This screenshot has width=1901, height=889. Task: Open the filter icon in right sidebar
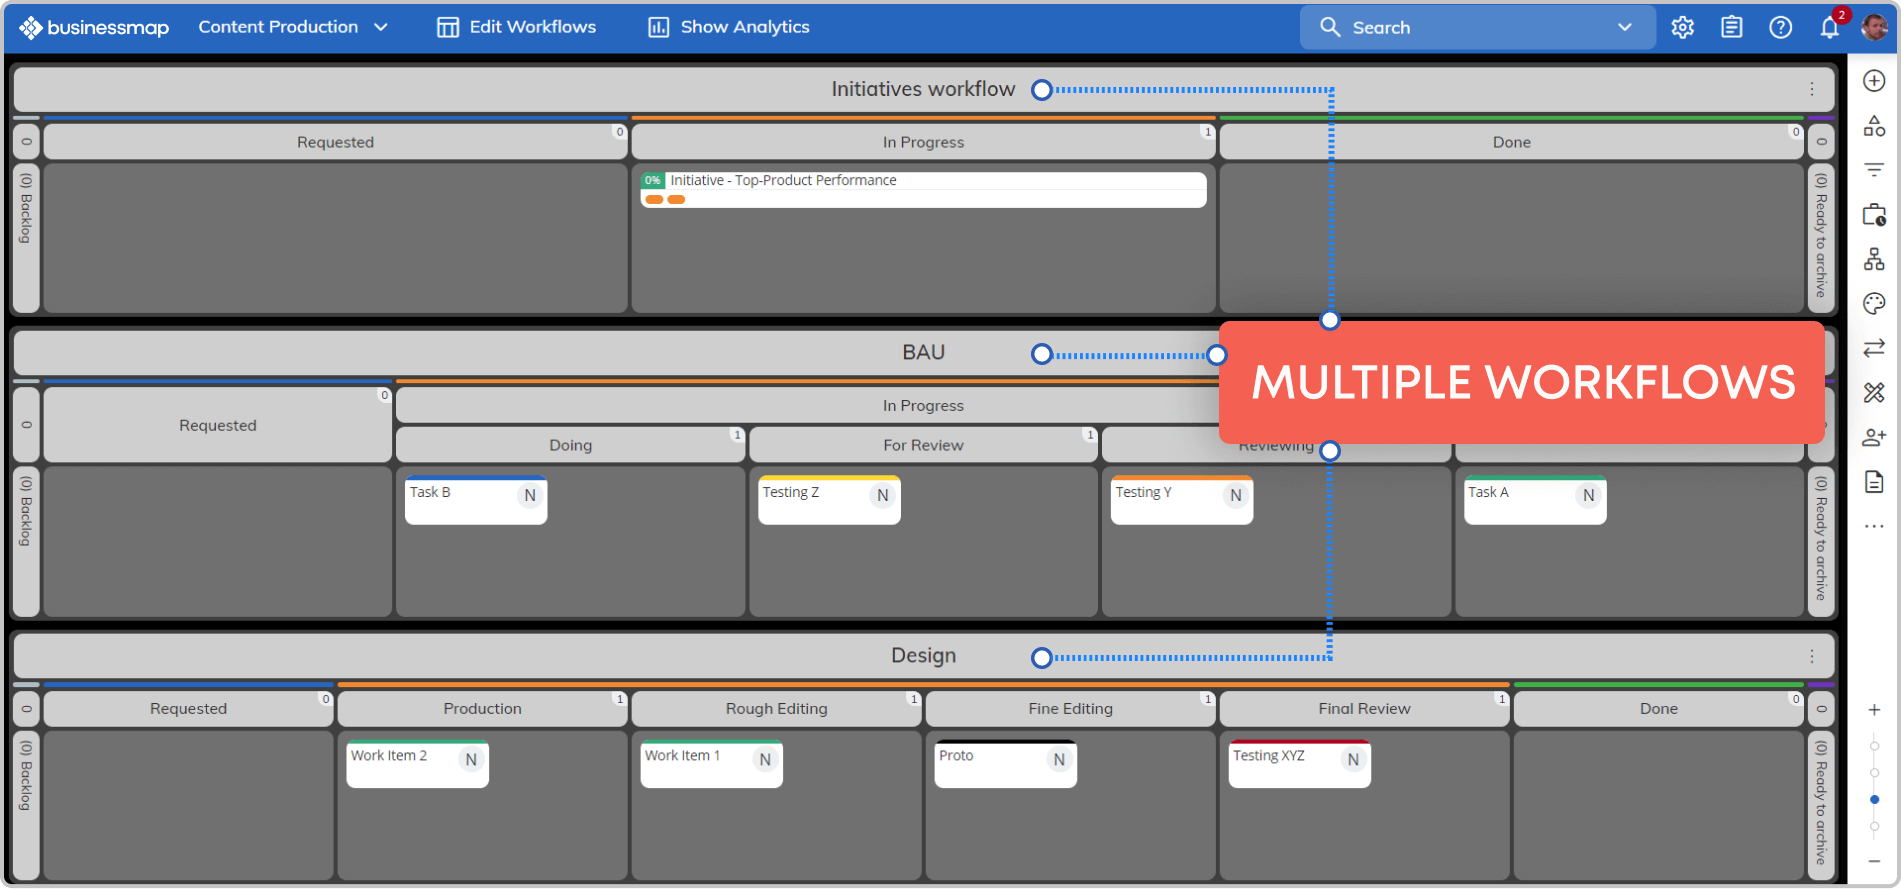coord(1874,170)
